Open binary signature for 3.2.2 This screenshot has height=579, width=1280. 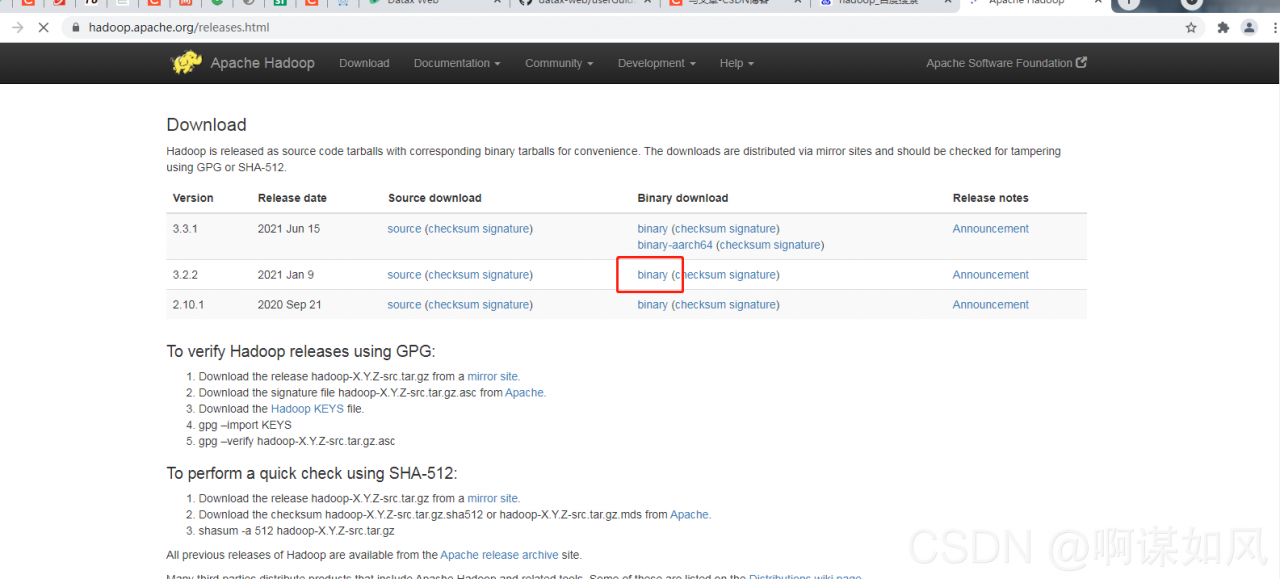(x=753, y=275)
